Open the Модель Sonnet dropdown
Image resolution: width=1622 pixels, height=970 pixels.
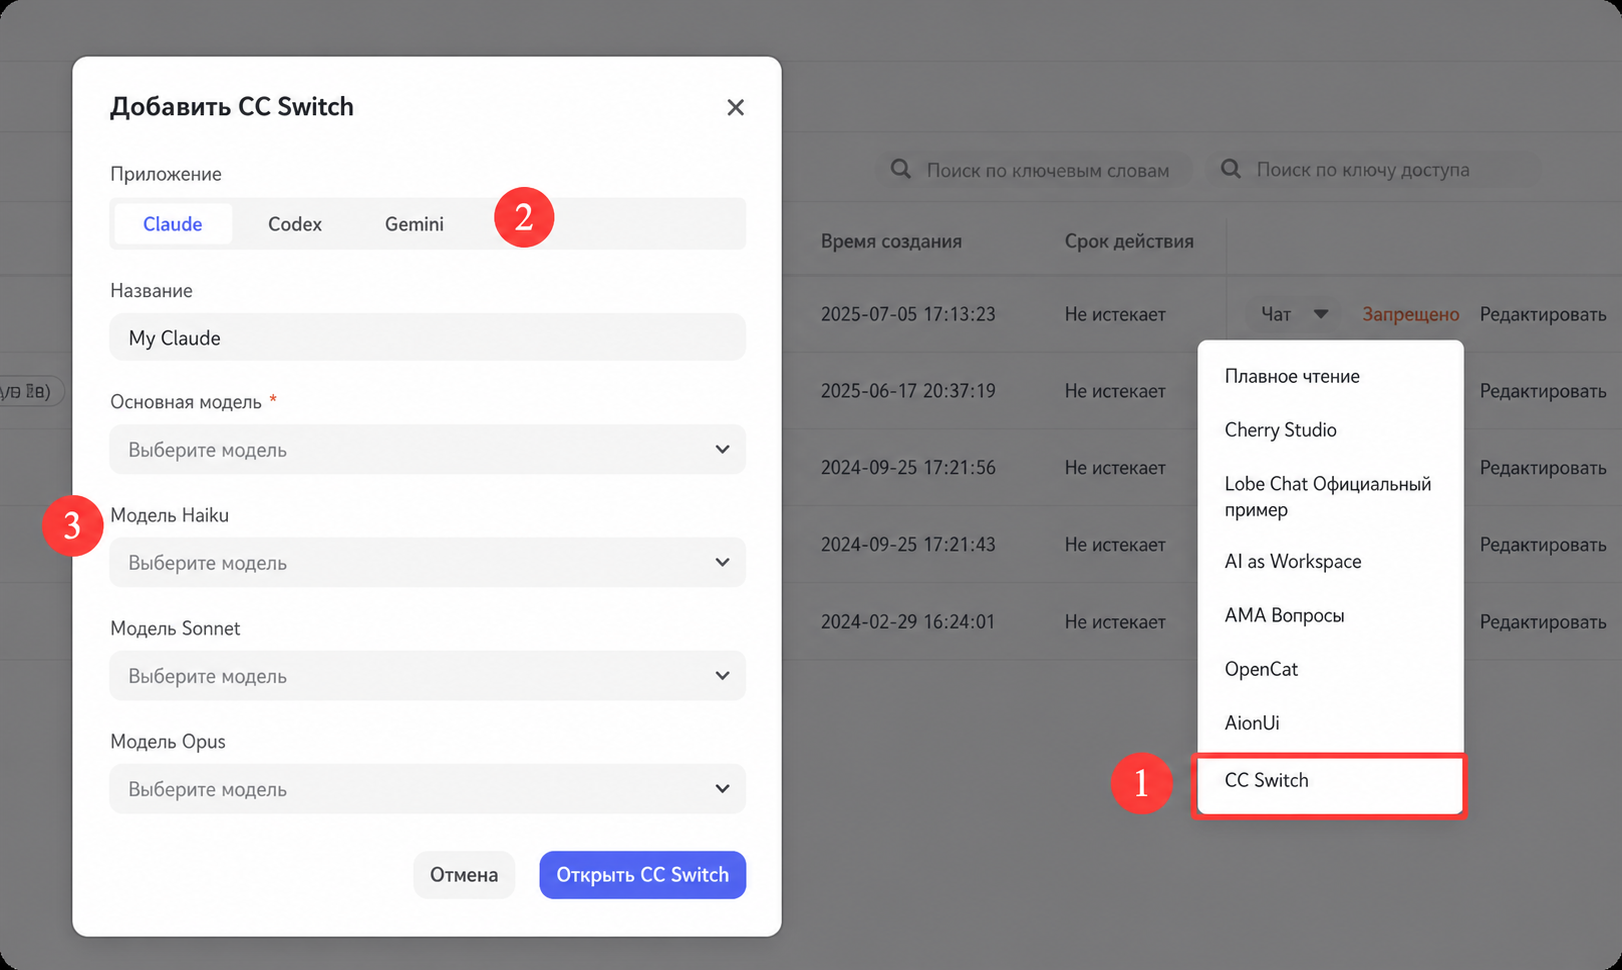428,675
